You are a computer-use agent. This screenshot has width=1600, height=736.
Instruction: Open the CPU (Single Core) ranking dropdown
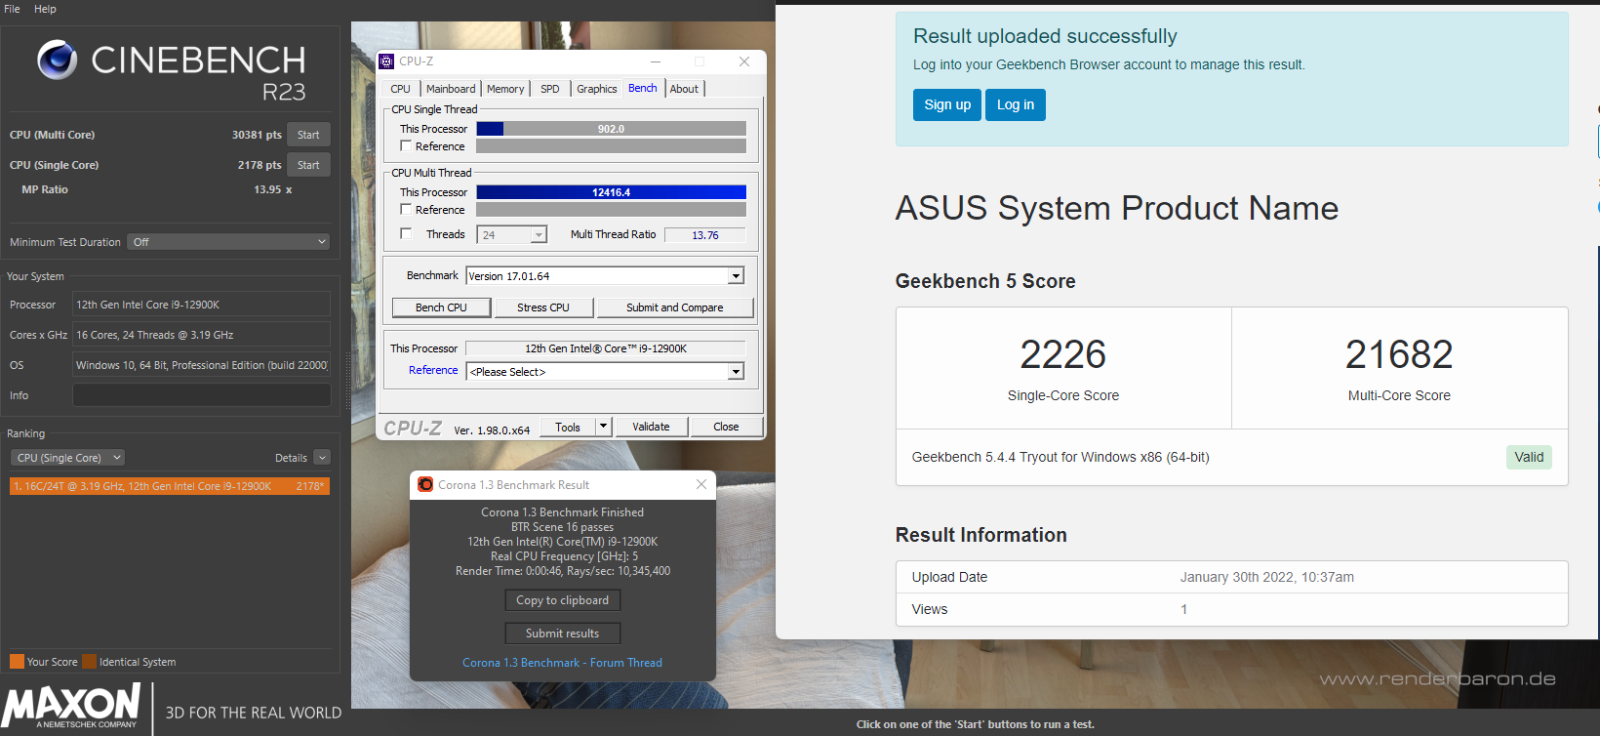(67, 458)
